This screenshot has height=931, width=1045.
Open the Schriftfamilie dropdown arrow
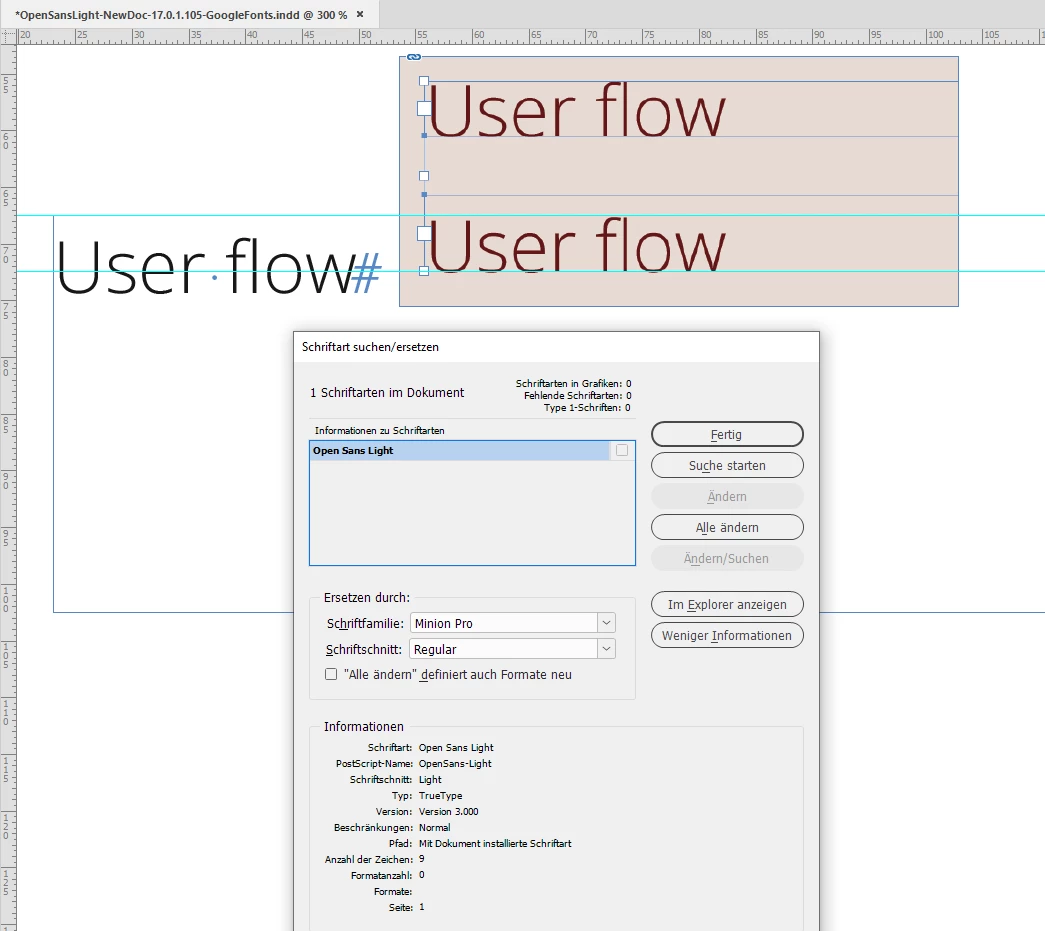pos(606,623)
